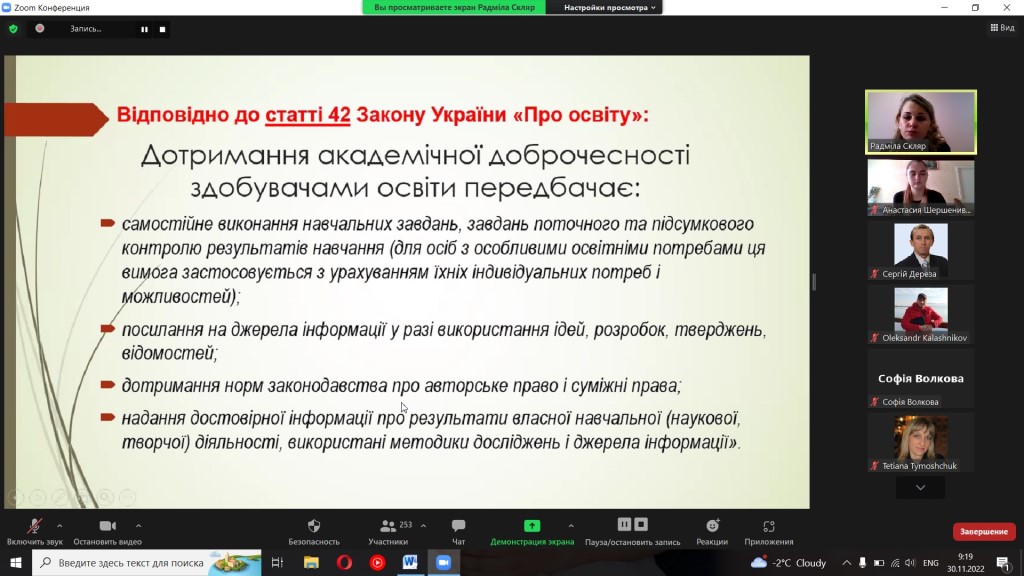Click the red Завершение button
Viewport: 1024px width, 576px height.
(984, 532)
